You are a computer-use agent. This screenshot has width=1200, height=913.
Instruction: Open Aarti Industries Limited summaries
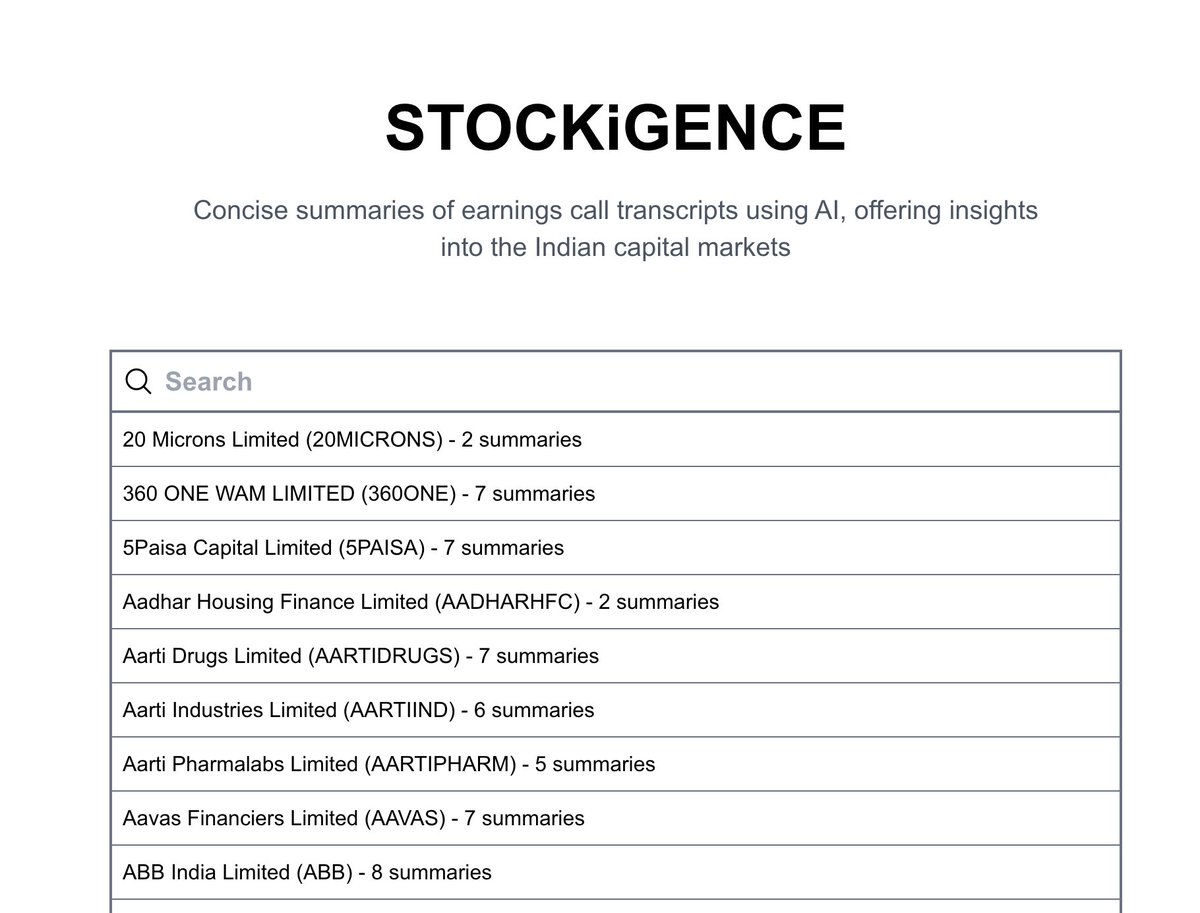358,710
